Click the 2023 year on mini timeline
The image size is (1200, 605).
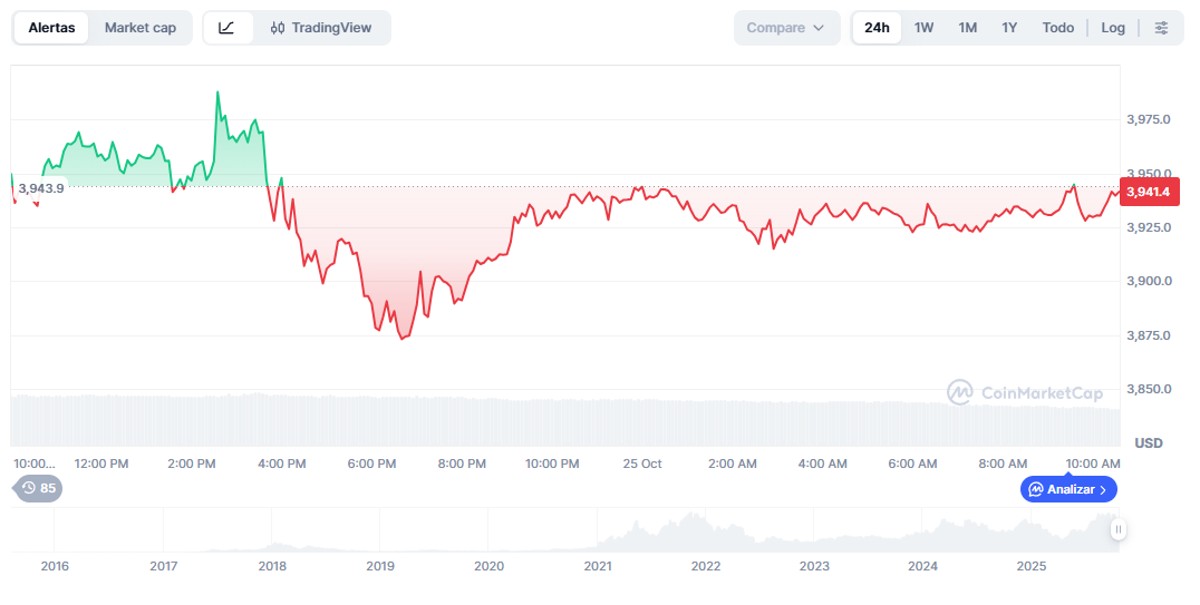pos(814,566)
